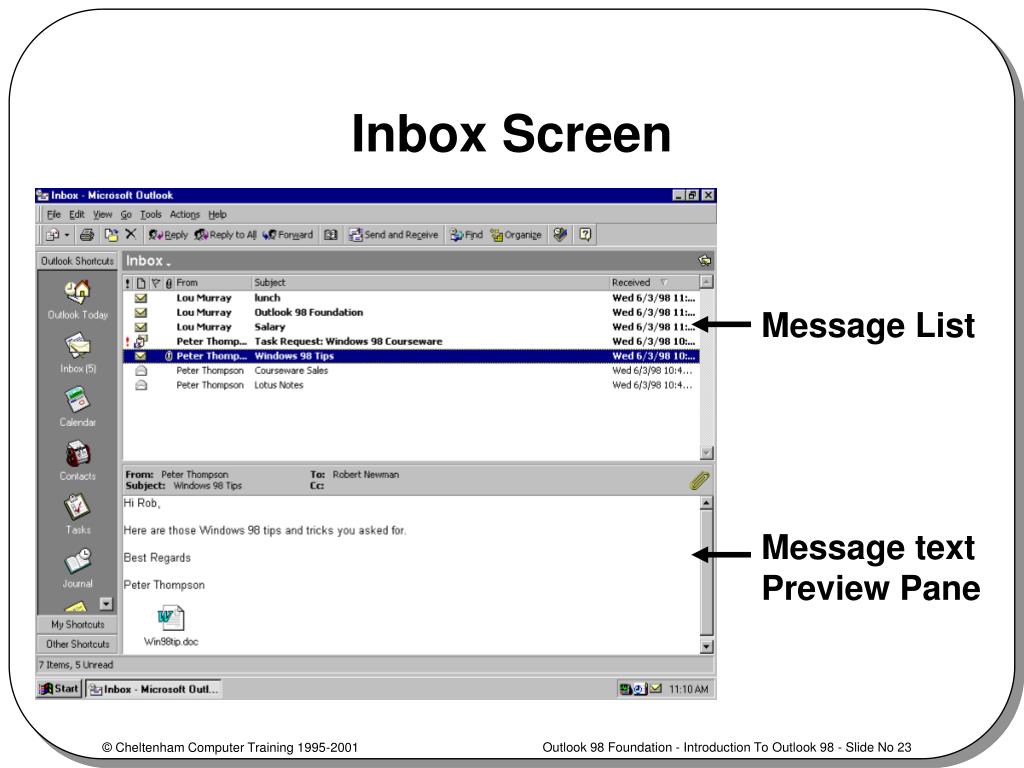Open the Edit menu
This screenshot has height=768, width=1024.
click(x=76, y=214)
